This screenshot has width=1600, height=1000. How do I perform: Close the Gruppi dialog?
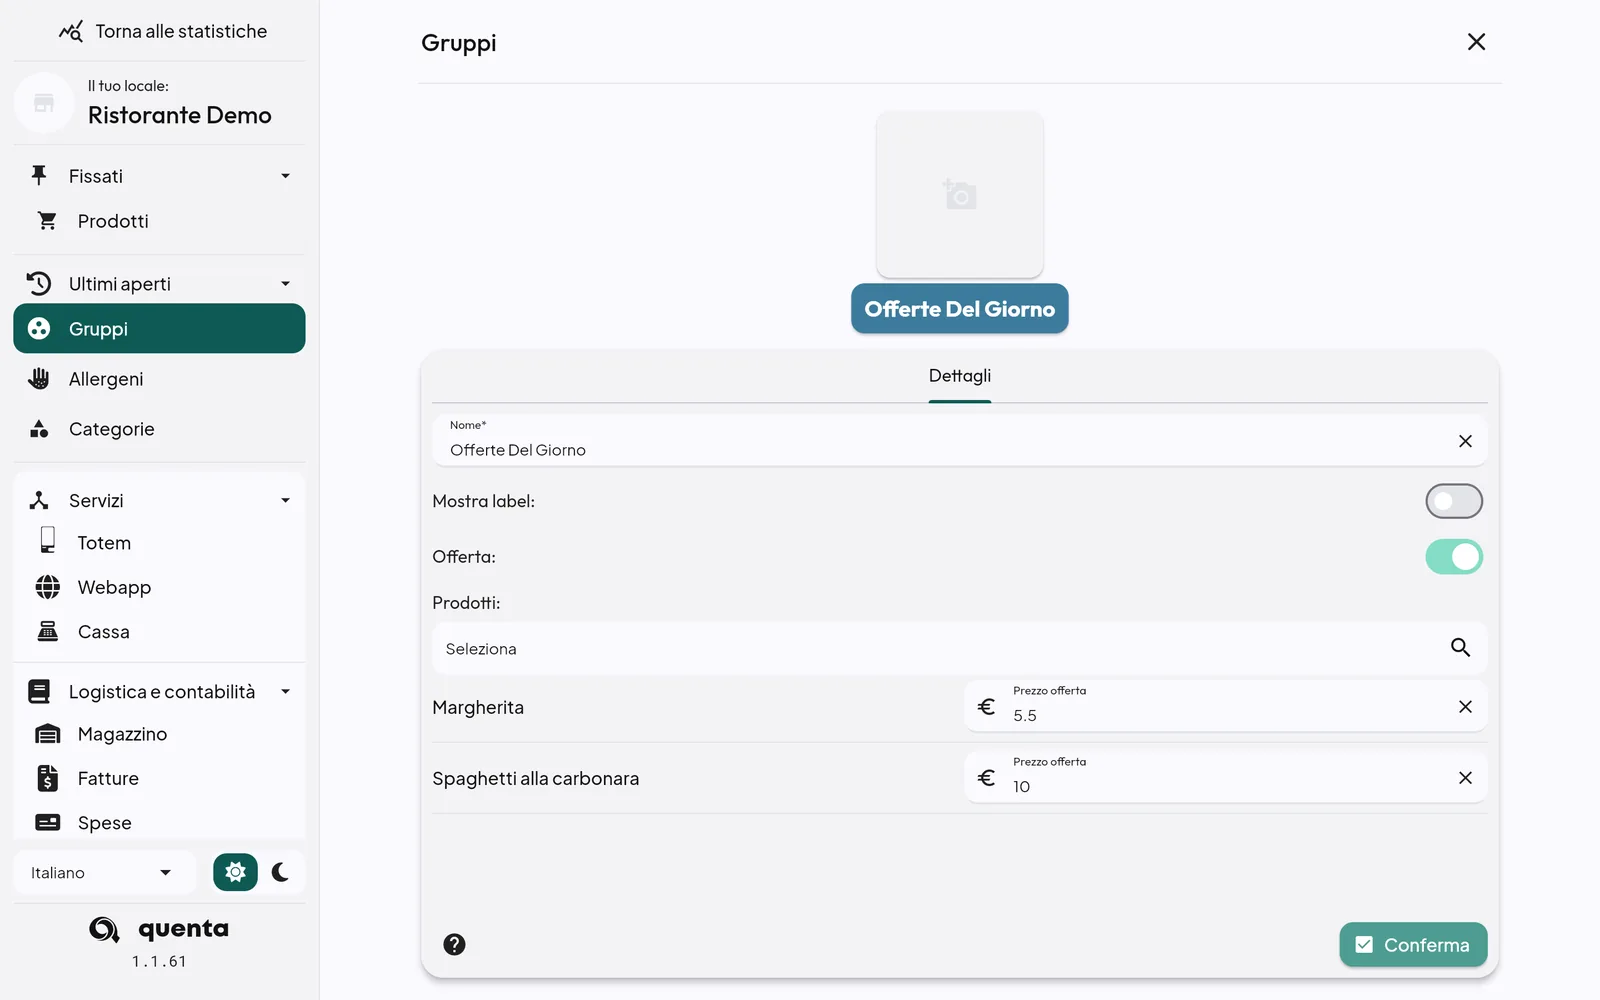point(1476,42)
